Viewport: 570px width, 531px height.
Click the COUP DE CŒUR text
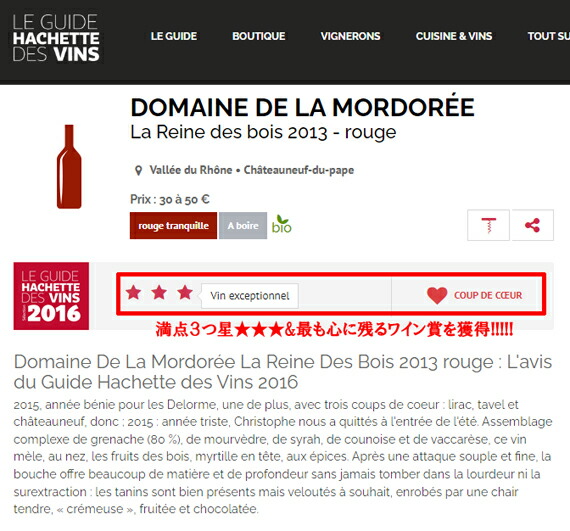[488, 295]
